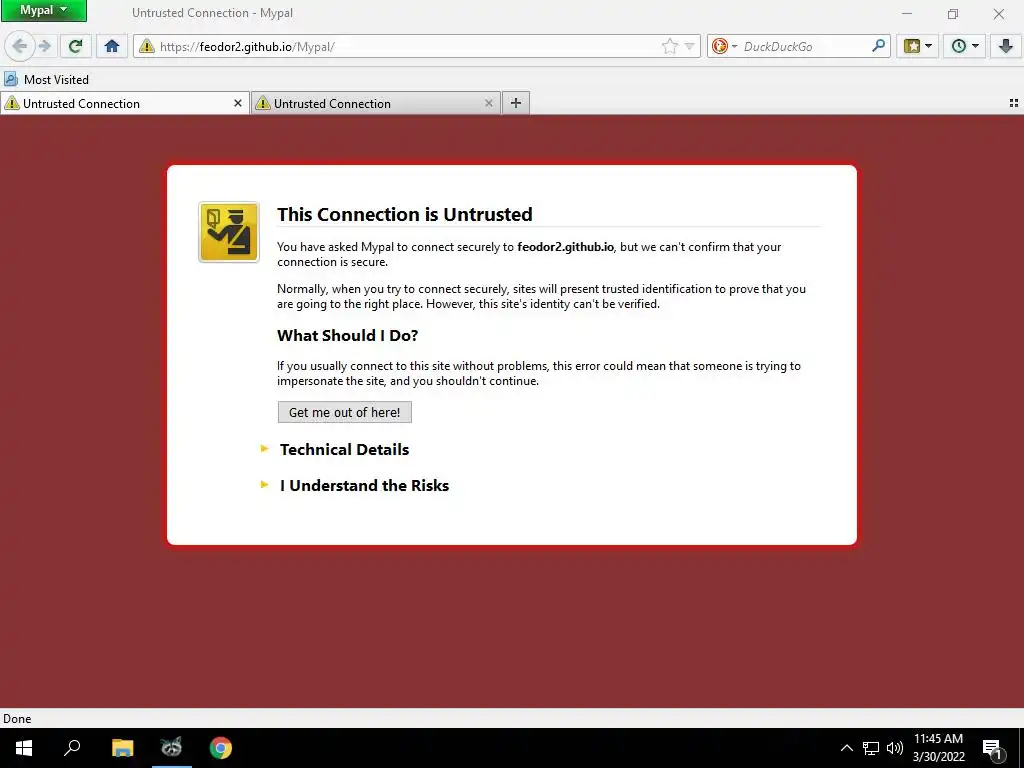Viewport: 1024px width, 768px height.
Task: Click the Get me out of here! button
Action: [x=344, y=412]
